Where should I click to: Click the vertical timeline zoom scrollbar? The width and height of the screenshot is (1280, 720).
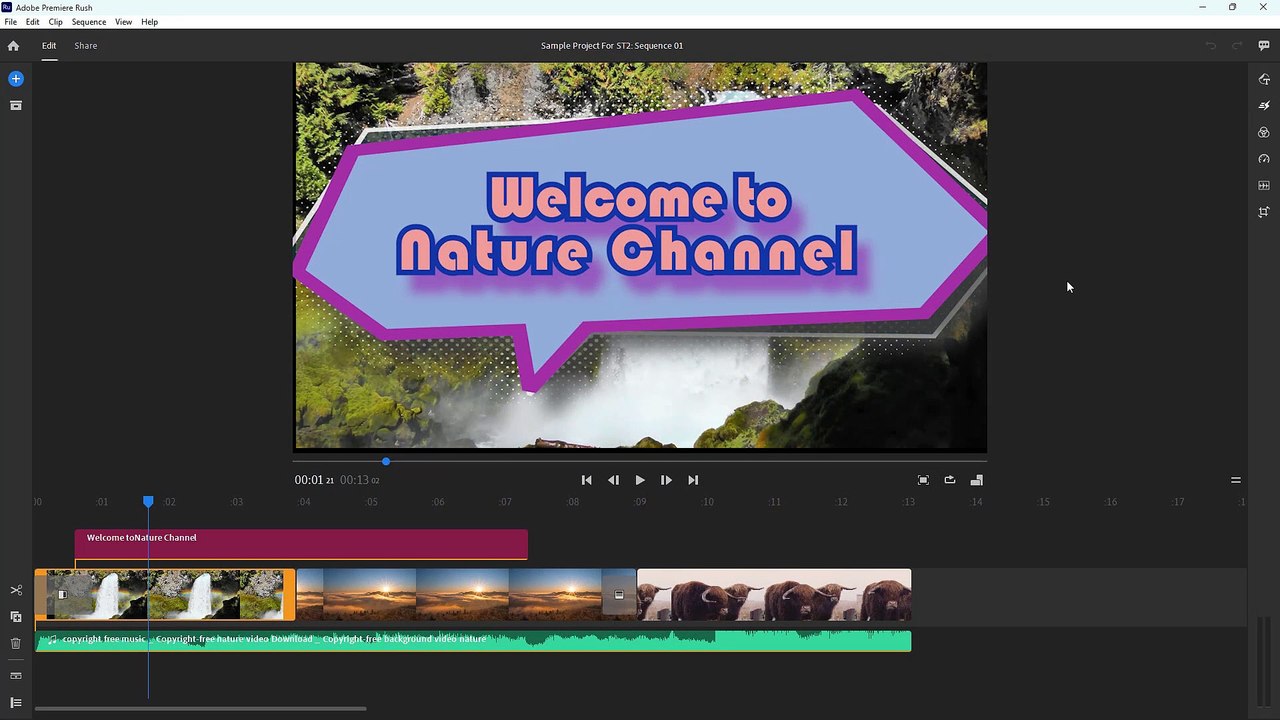(1263, 661)
